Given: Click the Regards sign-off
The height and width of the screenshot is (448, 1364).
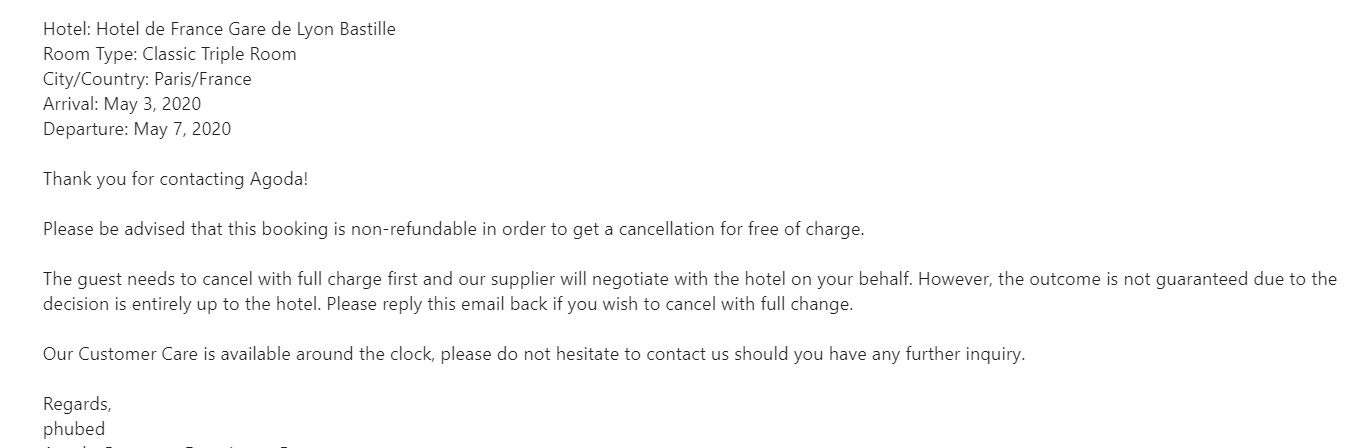Looking at the screenshot, I should point(77,404).
